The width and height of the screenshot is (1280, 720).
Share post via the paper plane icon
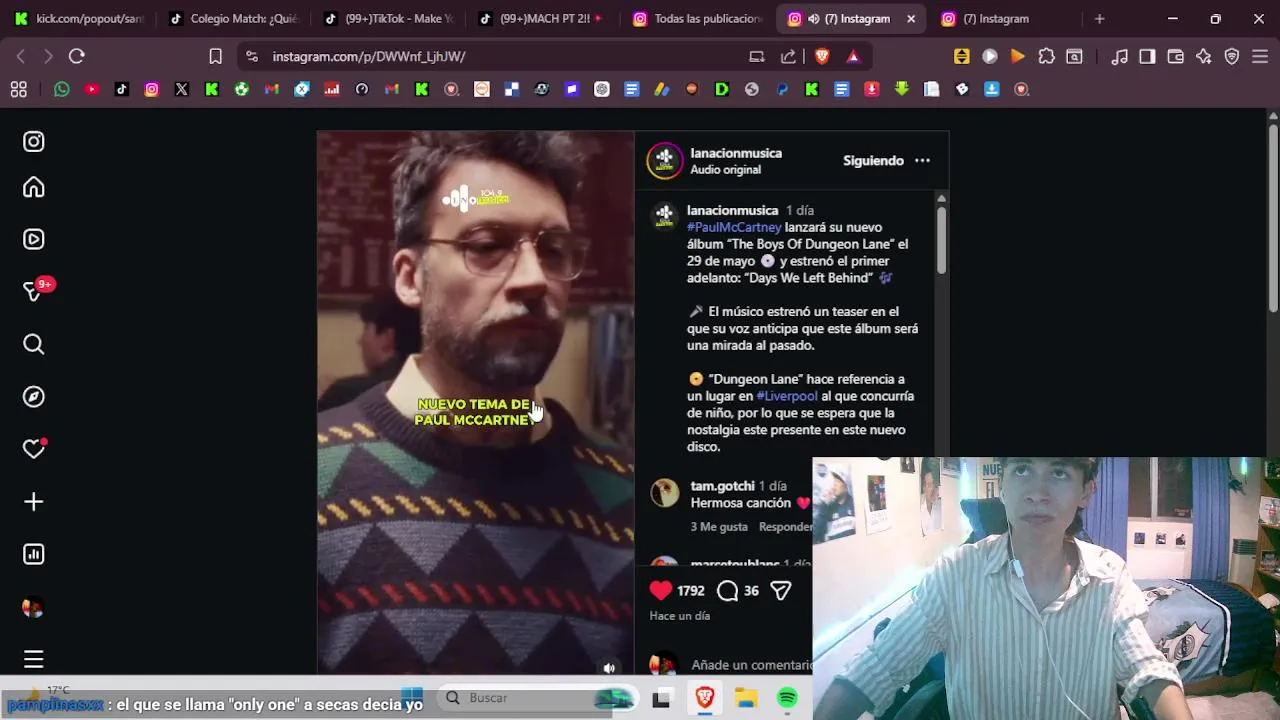point(781,590)
